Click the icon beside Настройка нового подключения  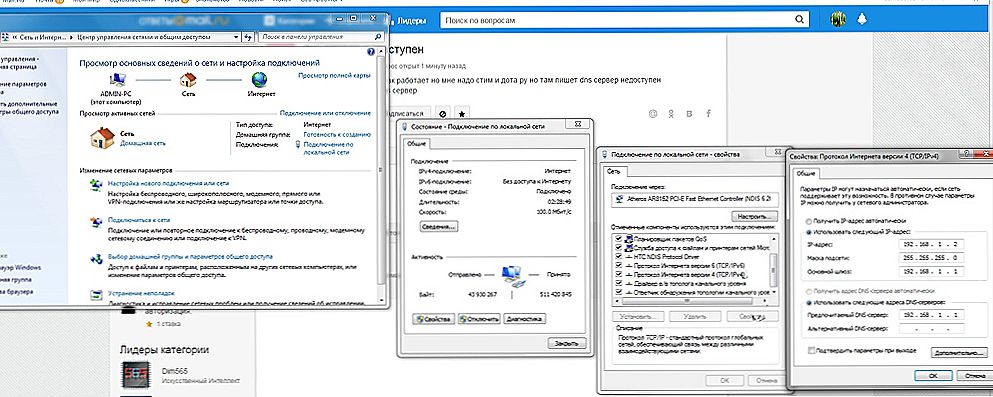tap(96, 184)
